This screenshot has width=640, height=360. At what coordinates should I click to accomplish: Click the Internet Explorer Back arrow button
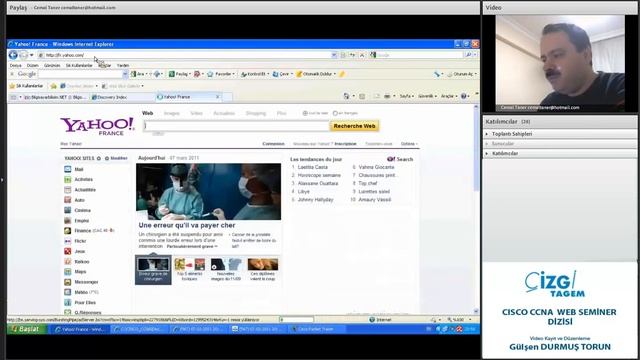click(13, 55)
